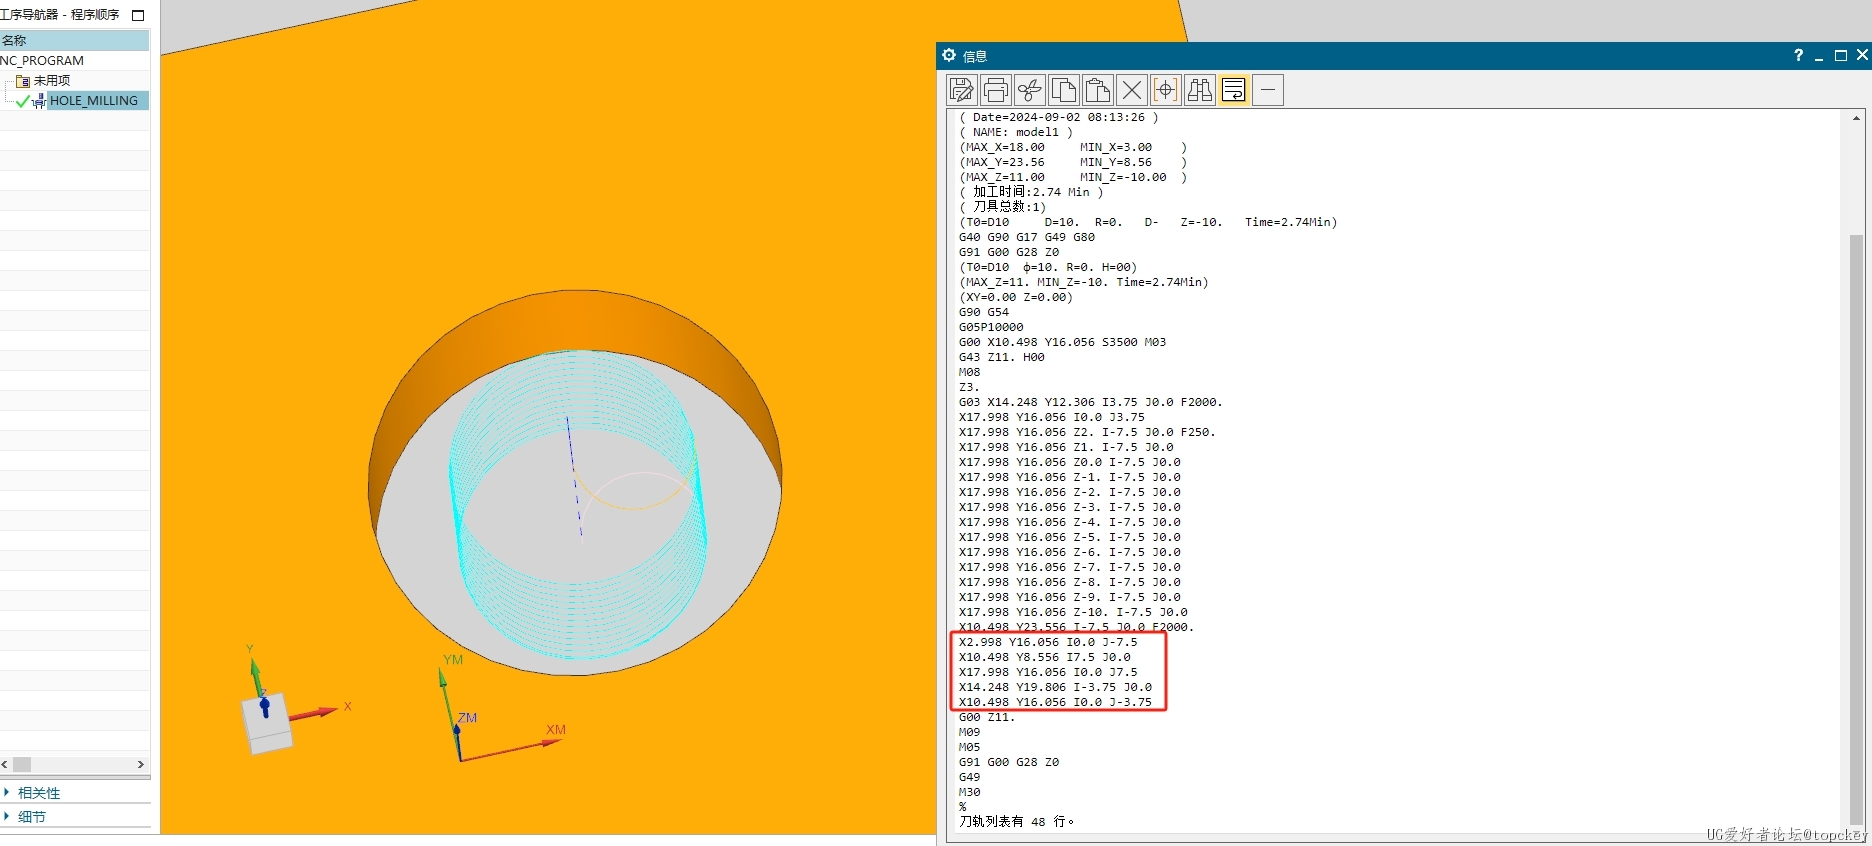The image size is (1872, 846).
Task: Close the 信息 window
Action: coord(1862,55)
